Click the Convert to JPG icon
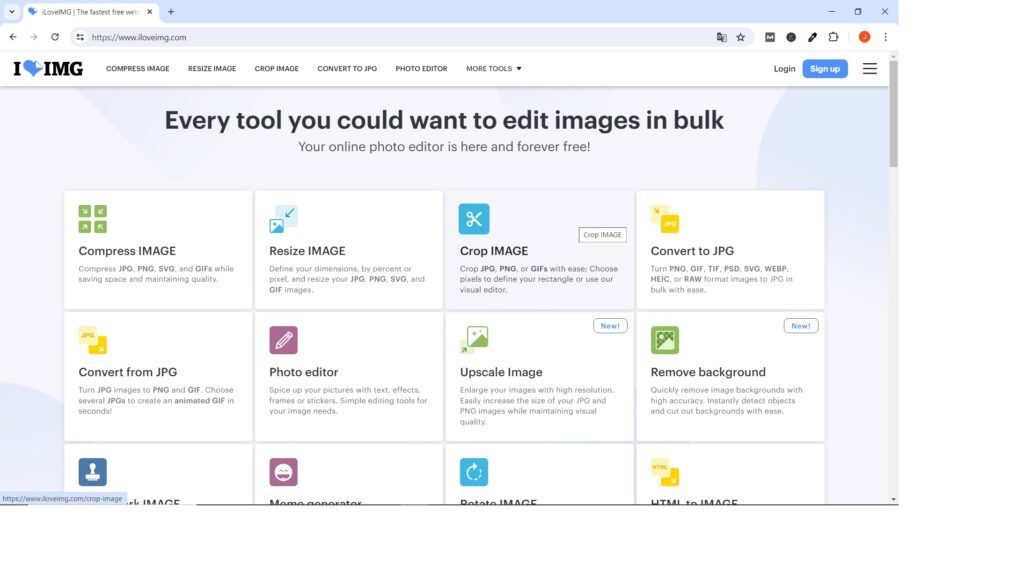The height and width of the screenshot is (576, 1024). coord(665,219)
